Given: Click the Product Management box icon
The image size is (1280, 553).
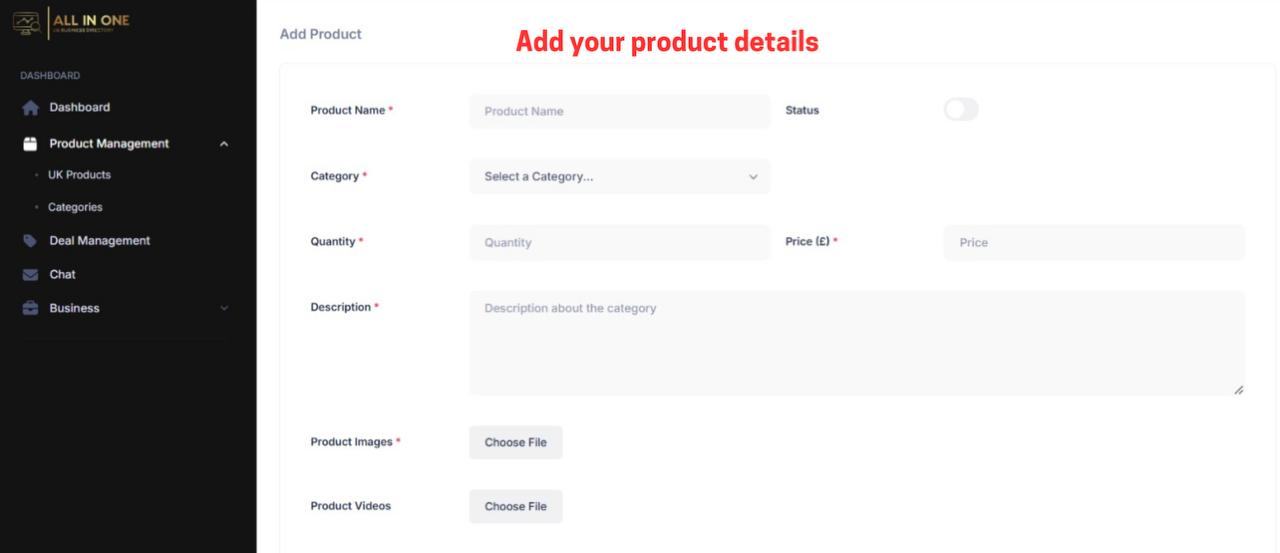Looking at the screenshot, I should [30, 144].
